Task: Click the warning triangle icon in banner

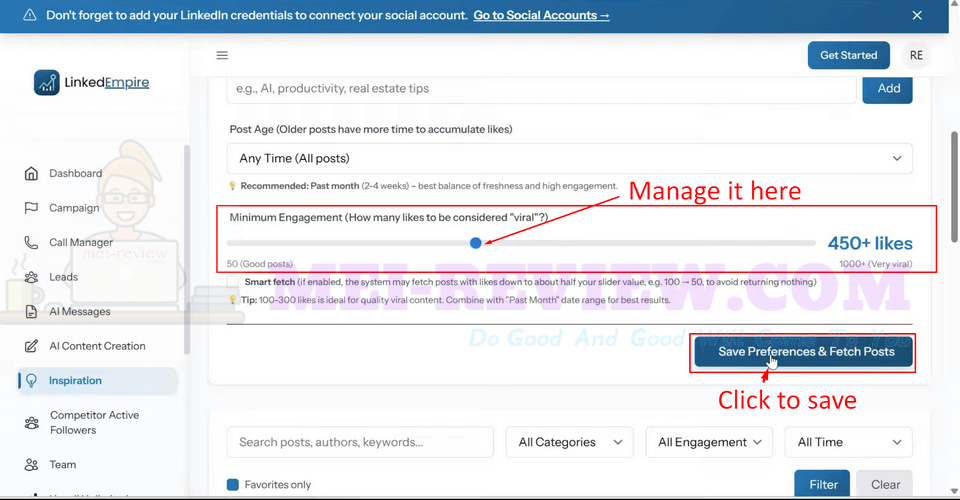Action: pyautogui.click(x=29, y=15)
